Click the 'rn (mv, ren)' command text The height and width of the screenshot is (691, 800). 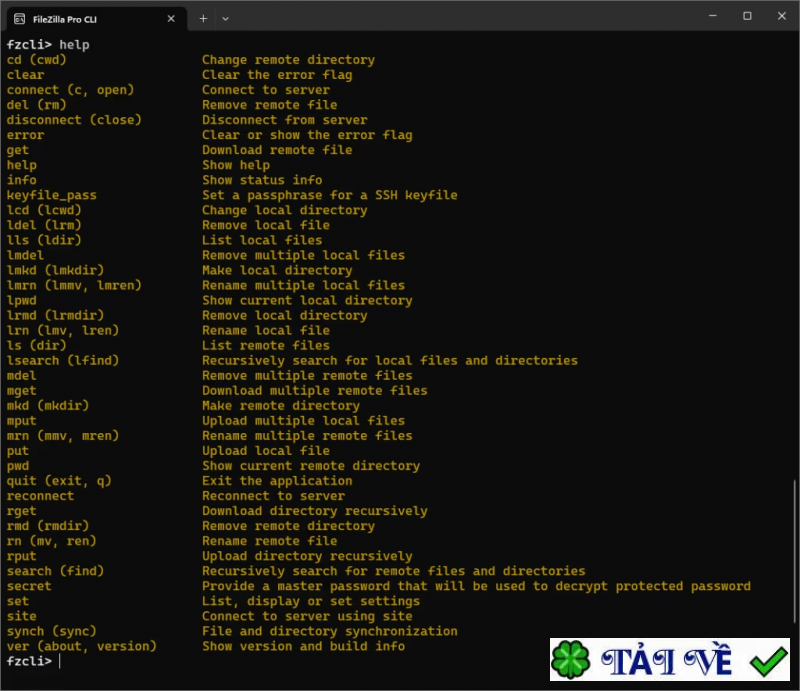tap(52, 541)
